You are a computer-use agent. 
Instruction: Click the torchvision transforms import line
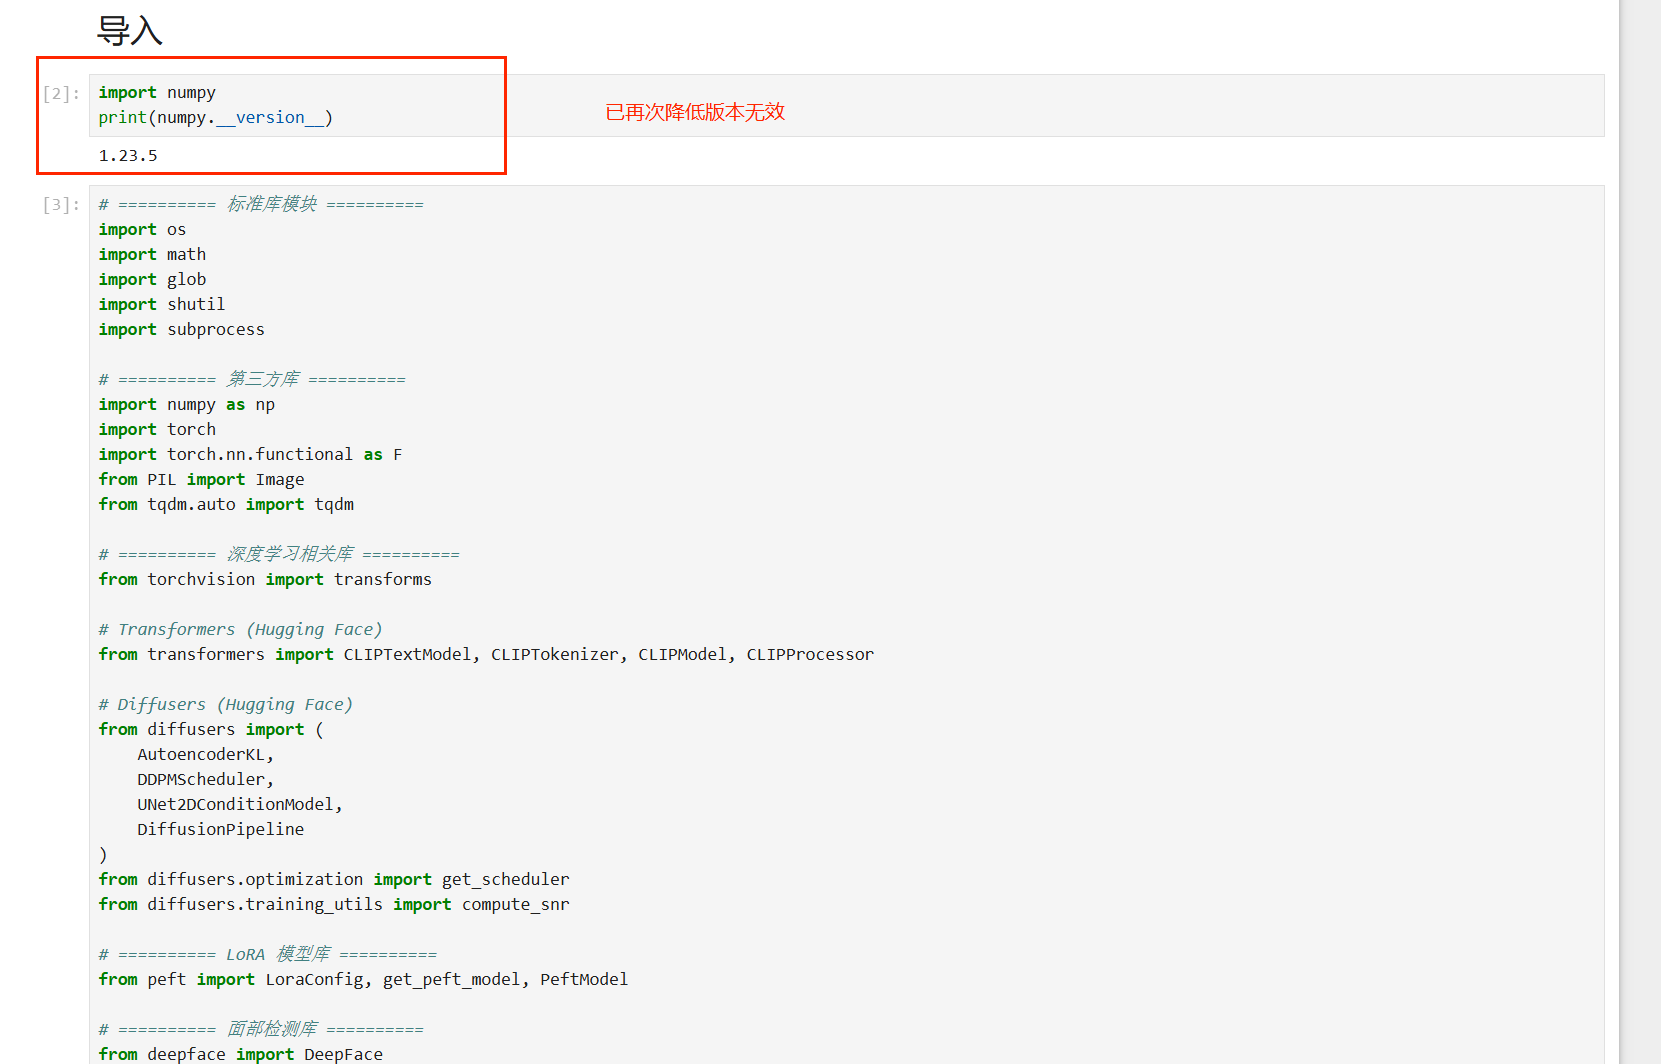pyautogui.click(x=265, y=580)
